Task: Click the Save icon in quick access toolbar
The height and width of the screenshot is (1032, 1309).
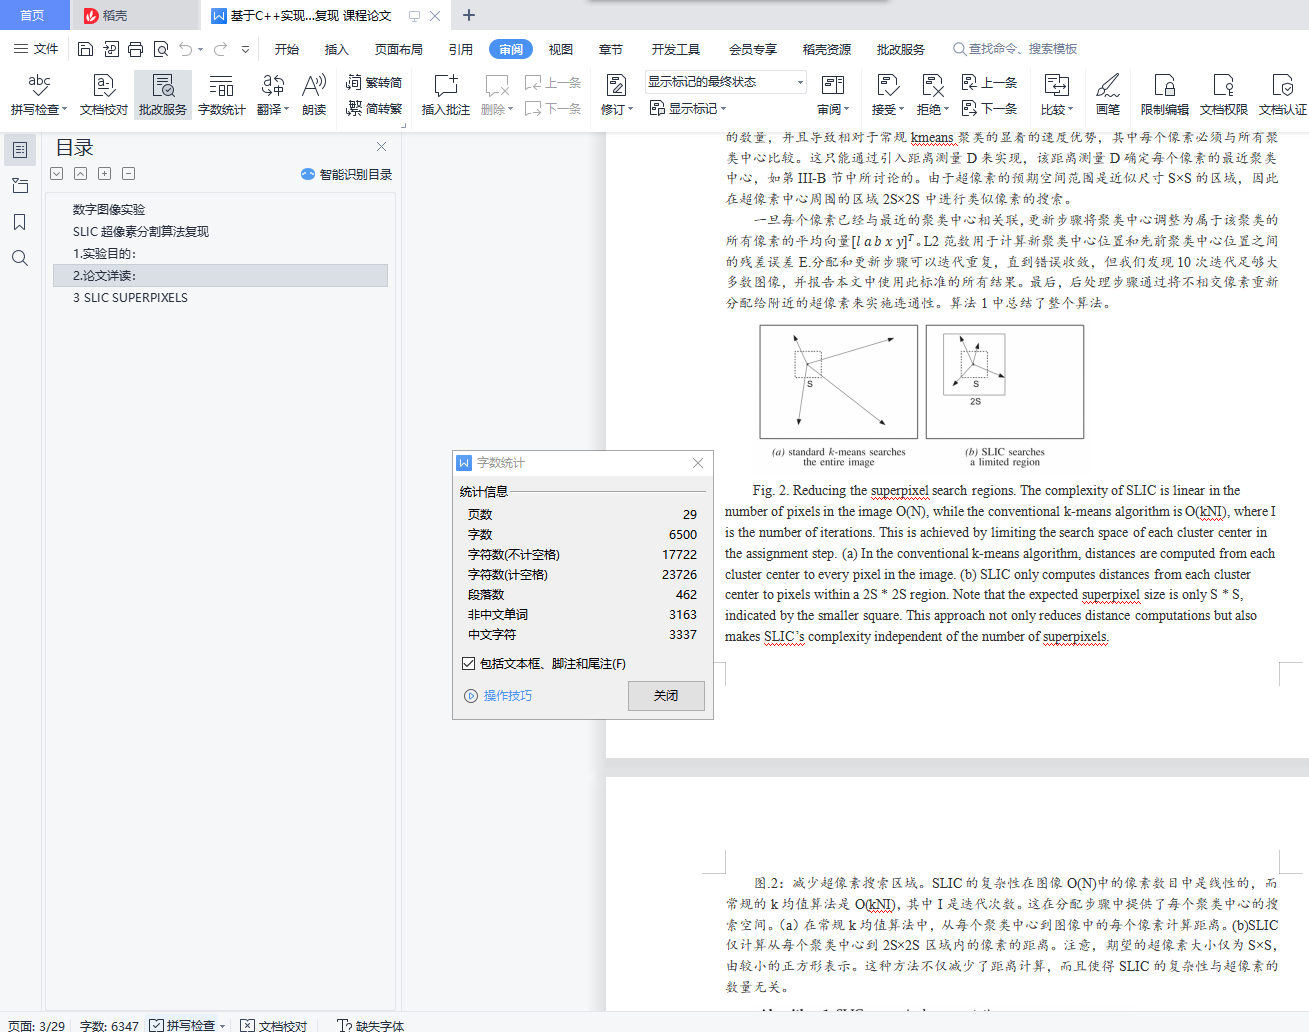Action: pyautogui.click(x=85, y=49)
